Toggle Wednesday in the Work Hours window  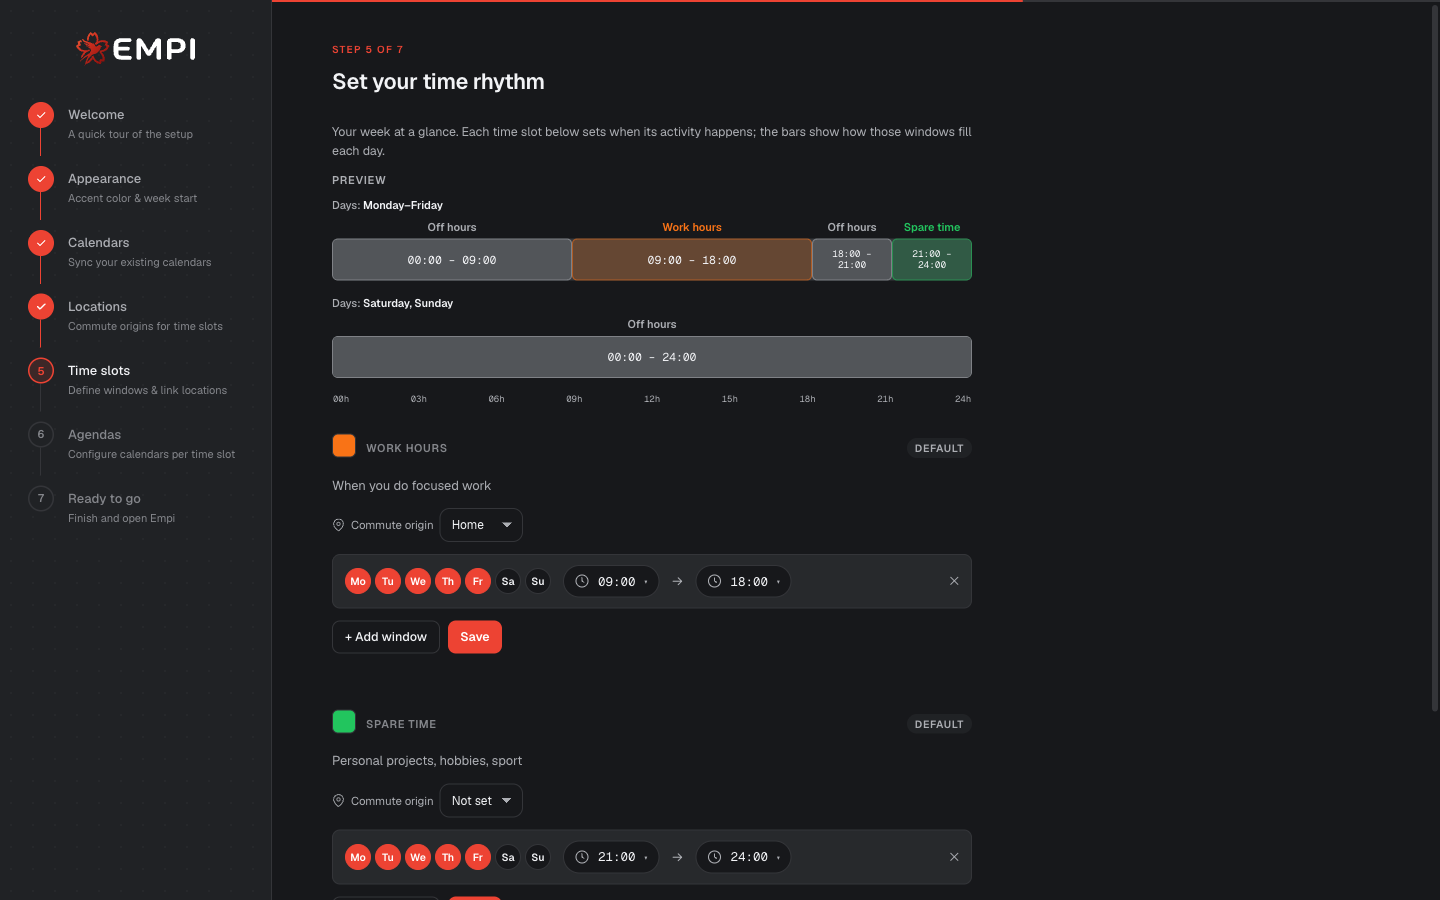(x=418, y=581)
